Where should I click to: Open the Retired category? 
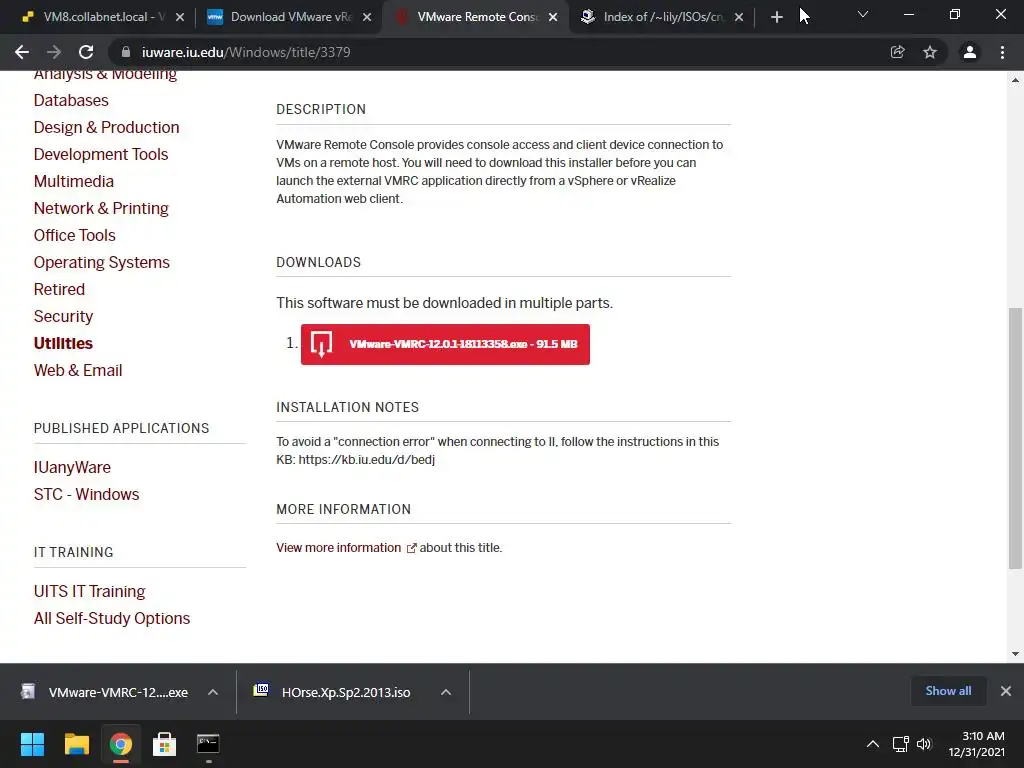59,289
